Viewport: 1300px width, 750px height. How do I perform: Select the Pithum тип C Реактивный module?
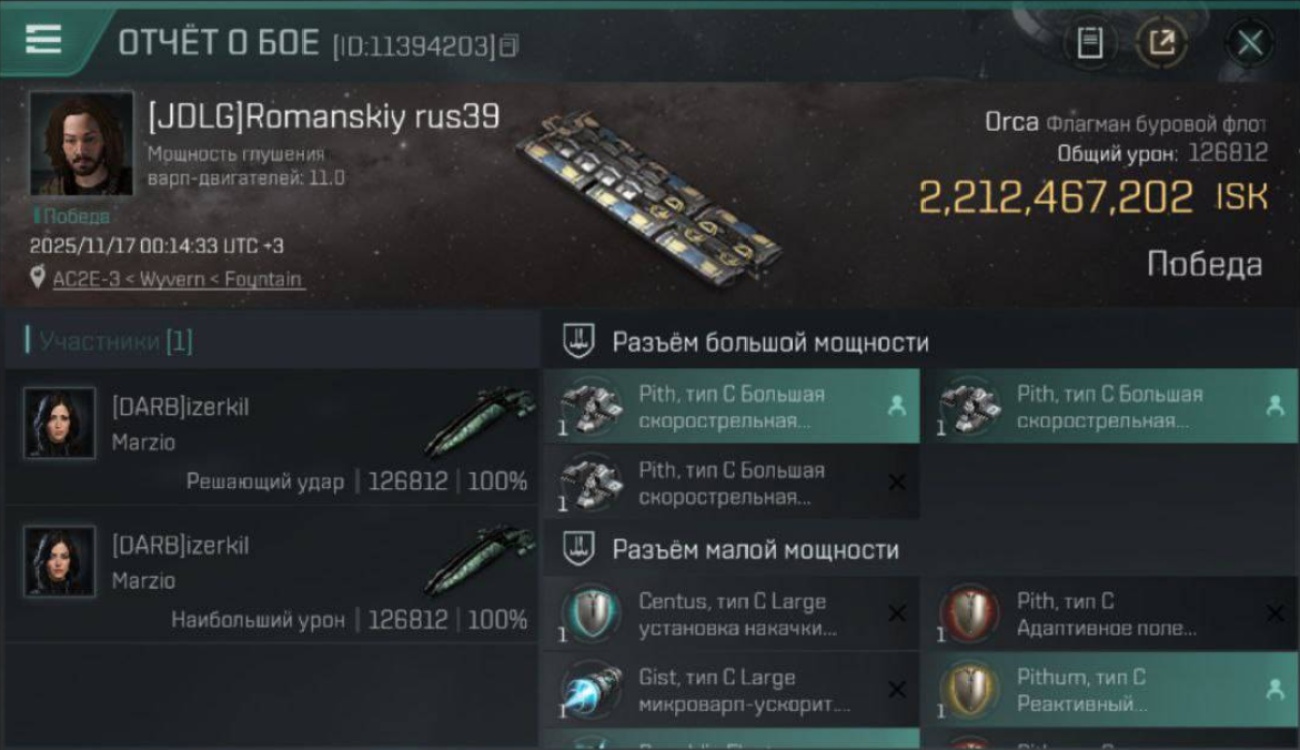(x=1110, y=690)
